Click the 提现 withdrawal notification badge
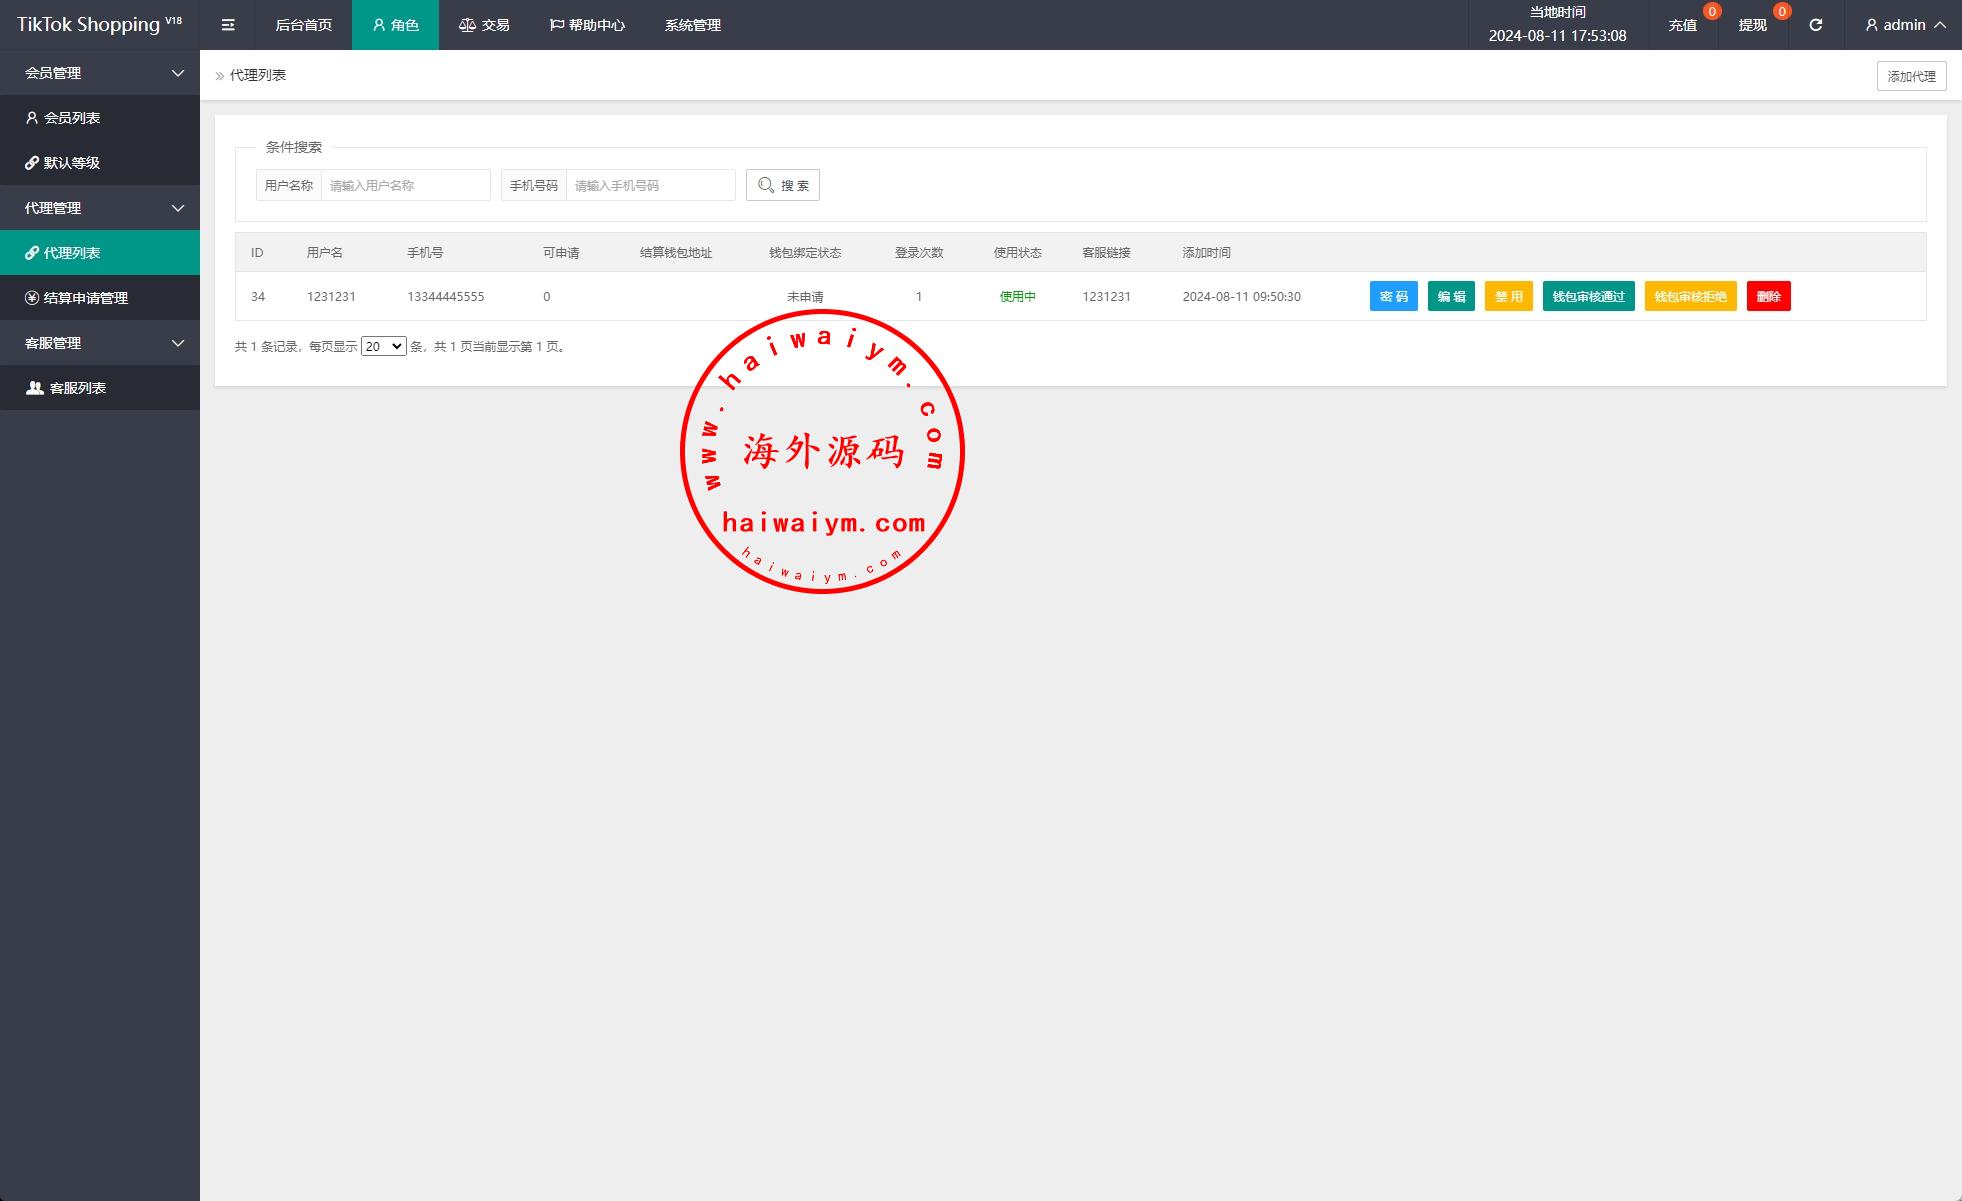The width and height of the screenshot is (1962, 1201). [1781, 12]
